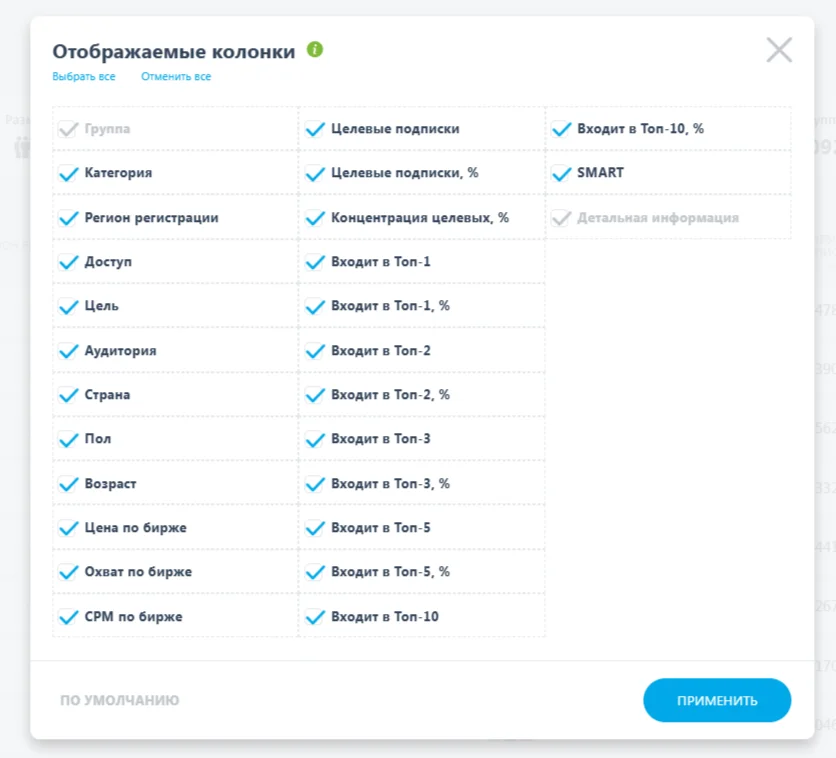Apply changes with ПРИМЕНИТЬ button

(717, 700)
